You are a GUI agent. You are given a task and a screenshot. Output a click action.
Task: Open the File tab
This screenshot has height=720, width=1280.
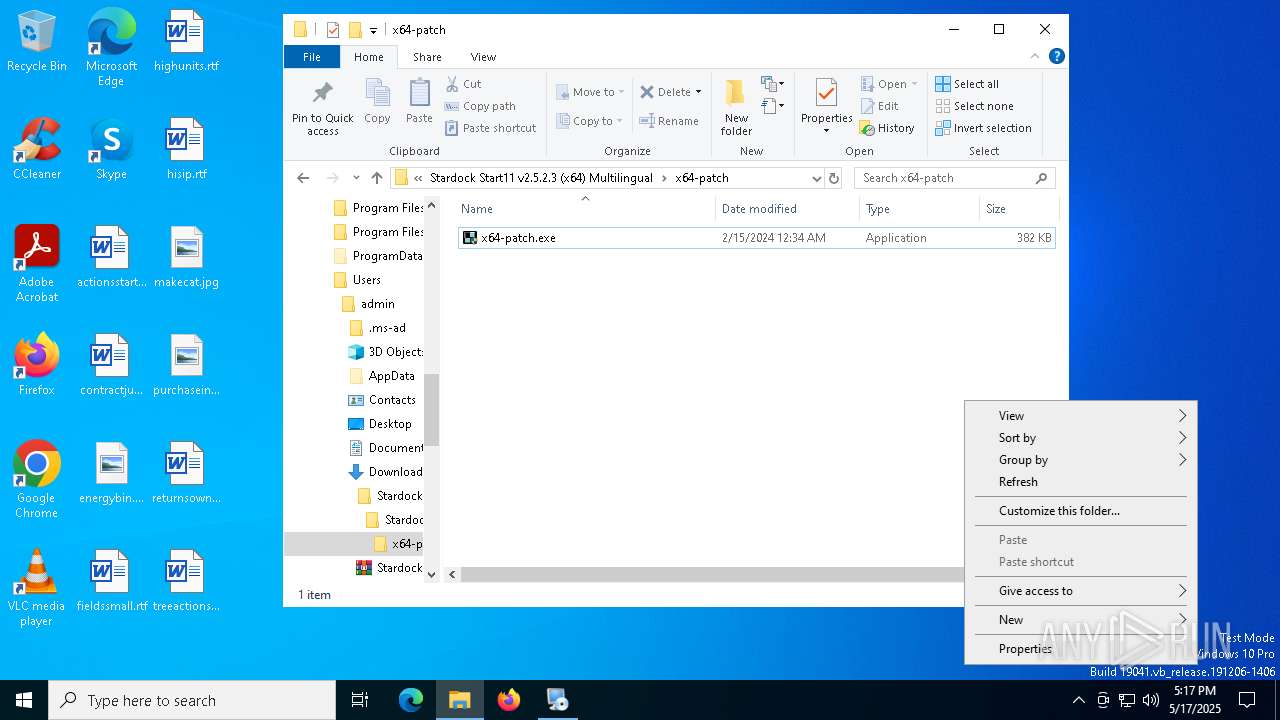(312, 57)
